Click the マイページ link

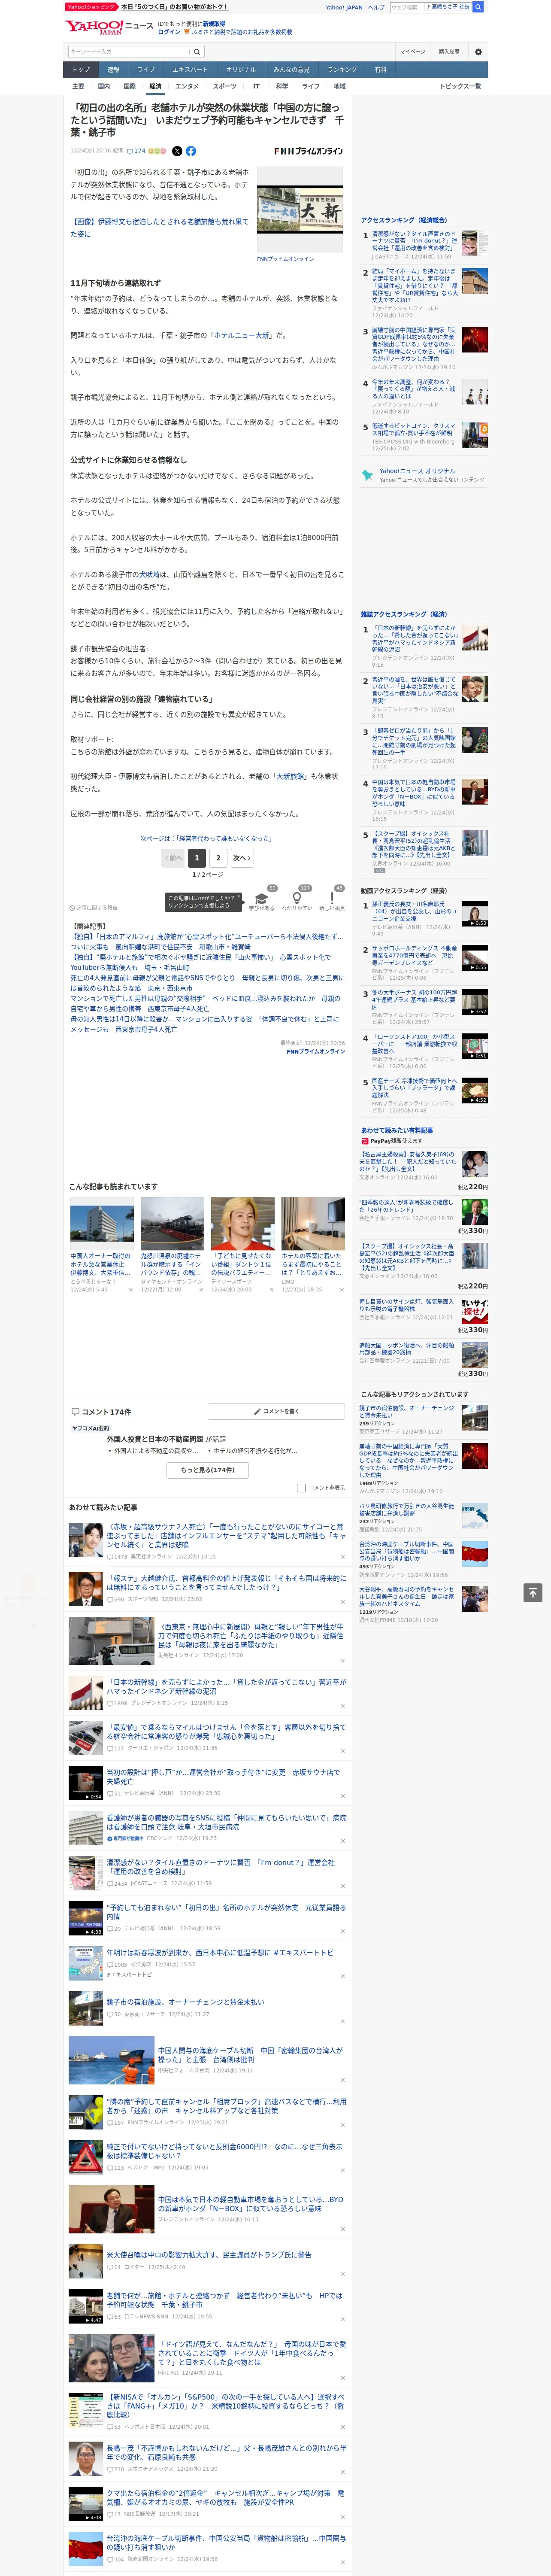click(x=412, y=52)
